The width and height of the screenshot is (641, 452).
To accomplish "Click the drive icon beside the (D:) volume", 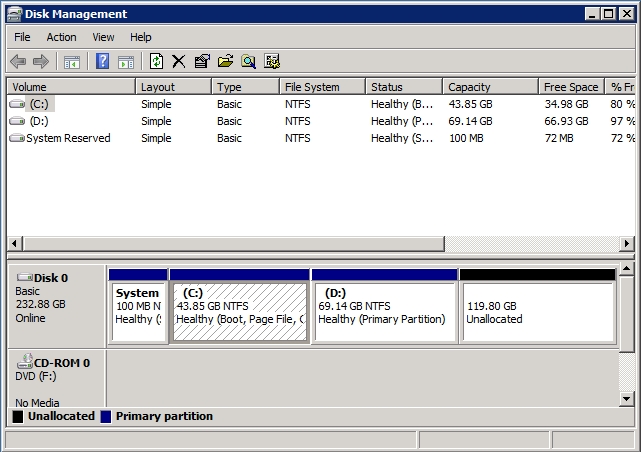I will click(x=17, y=121).
